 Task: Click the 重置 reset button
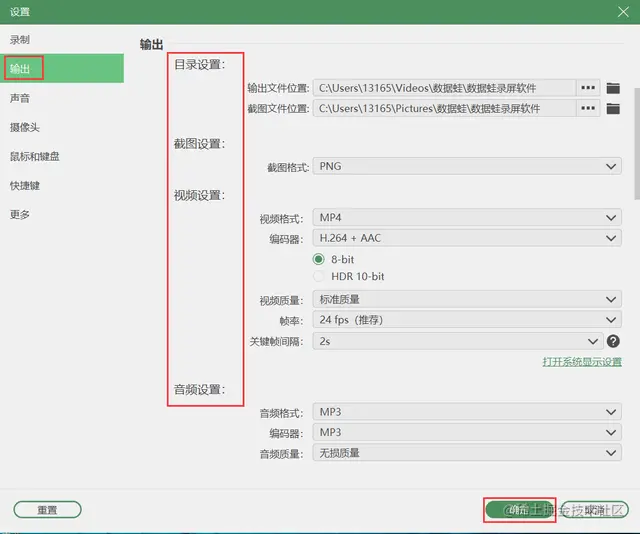coord(47,510)
